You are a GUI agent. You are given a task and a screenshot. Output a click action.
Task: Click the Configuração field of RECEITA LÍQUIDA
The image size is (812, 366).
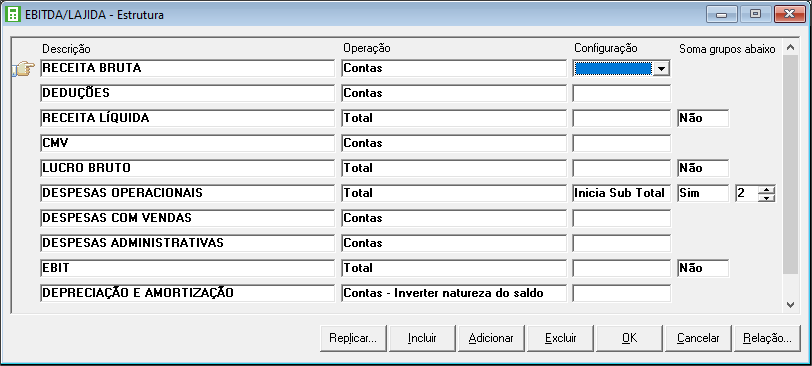click(621, 118)
